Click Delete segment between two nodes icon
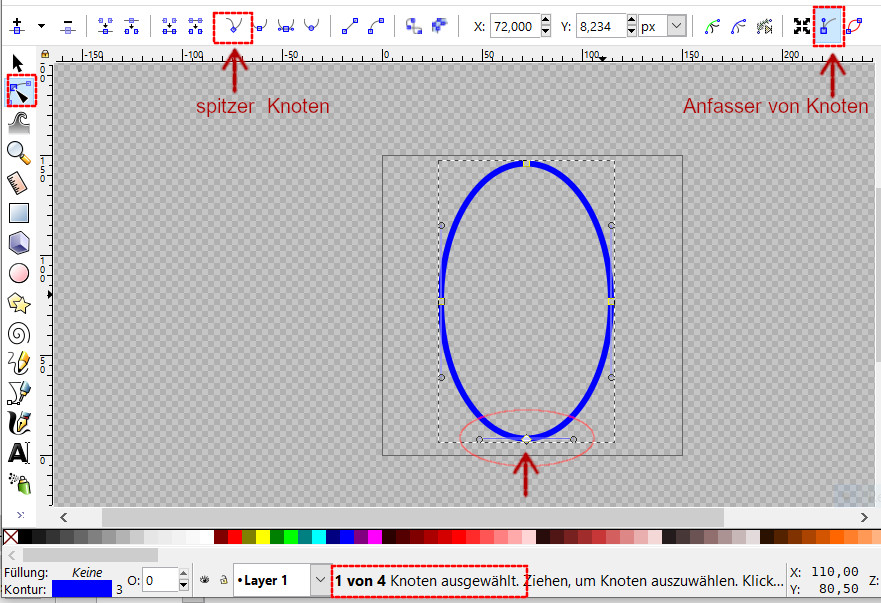The width and height of the screenshot is (881, 603). click(196, 26)
